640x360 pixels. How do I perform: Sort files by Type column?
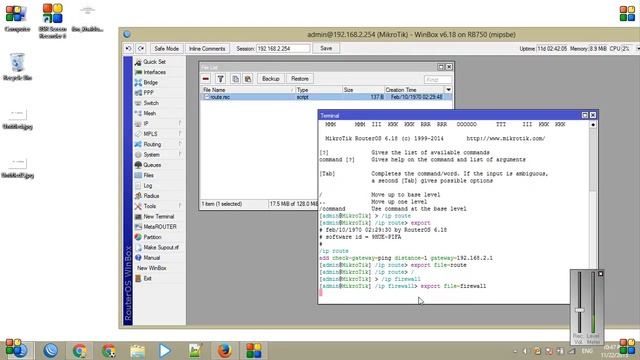coord(318,89)
